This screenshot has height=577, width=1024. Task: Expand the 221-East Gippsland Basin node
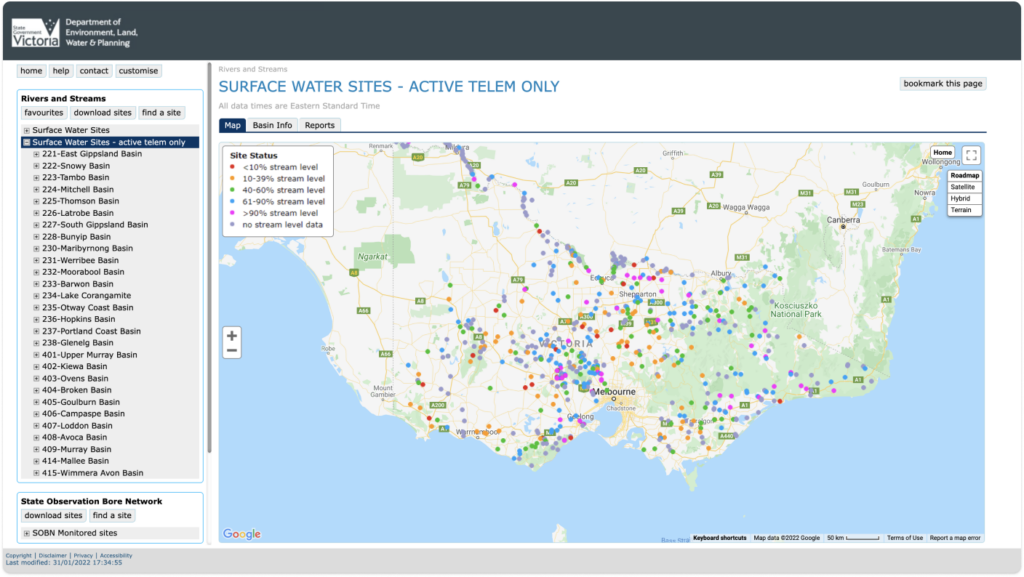(x=37, y=154)
